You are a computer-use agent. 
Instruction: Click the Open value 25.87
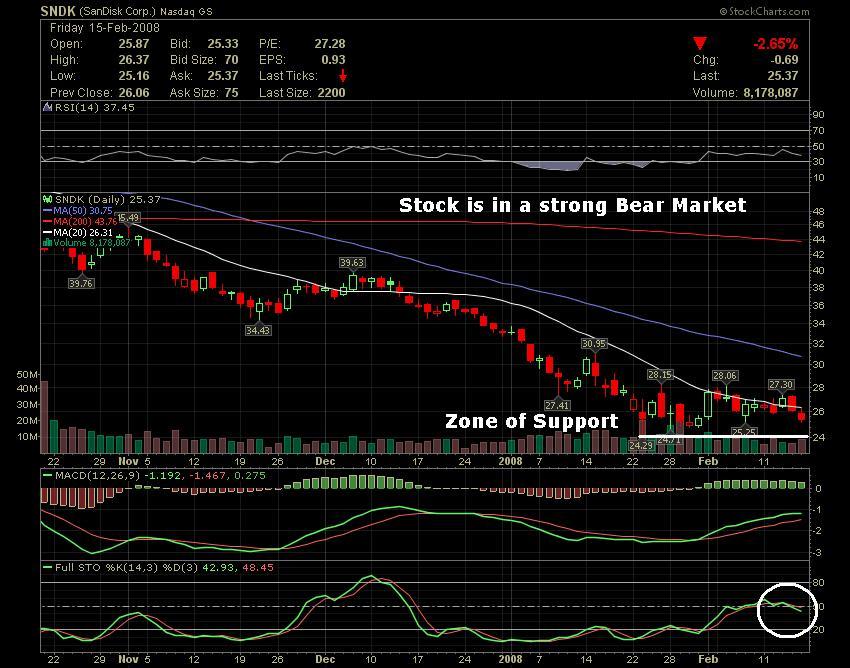(x=133, y=44)
